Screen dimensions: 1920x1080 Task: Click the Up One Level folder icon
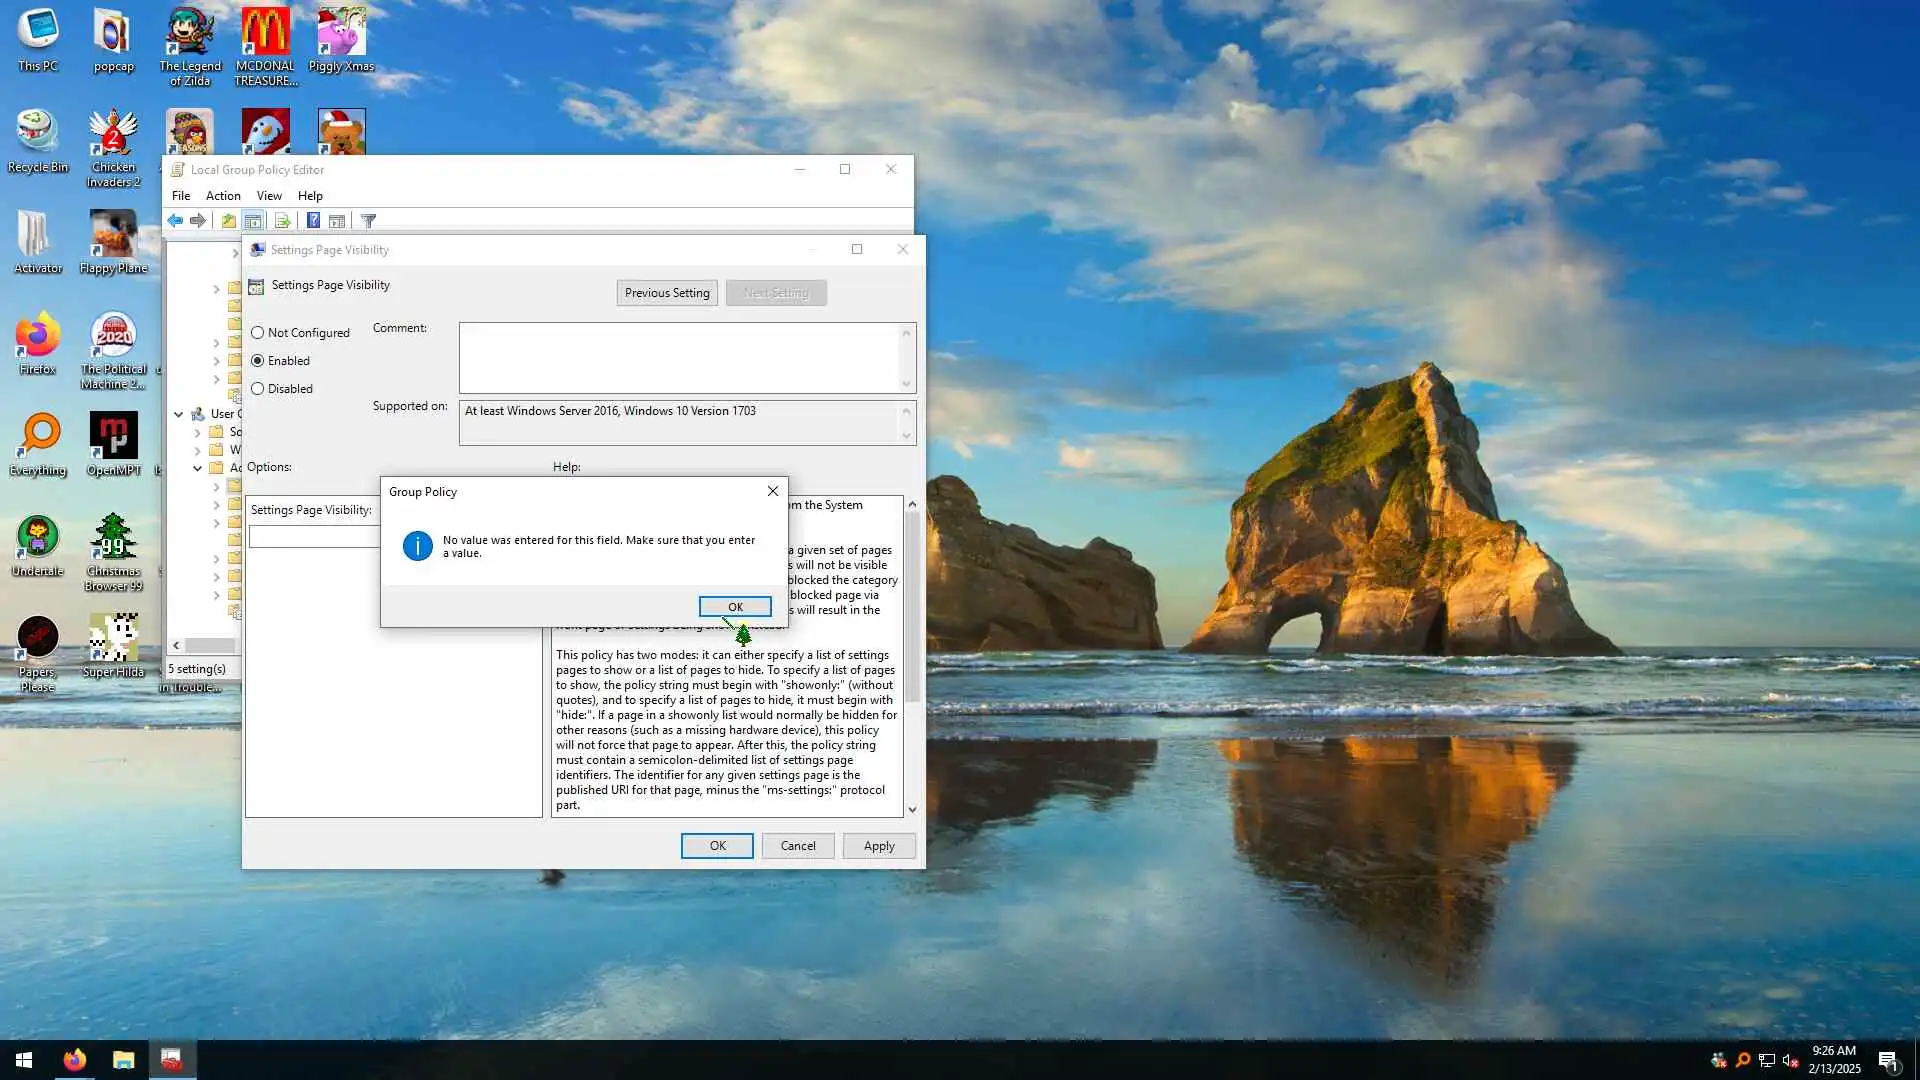[229, 221]
